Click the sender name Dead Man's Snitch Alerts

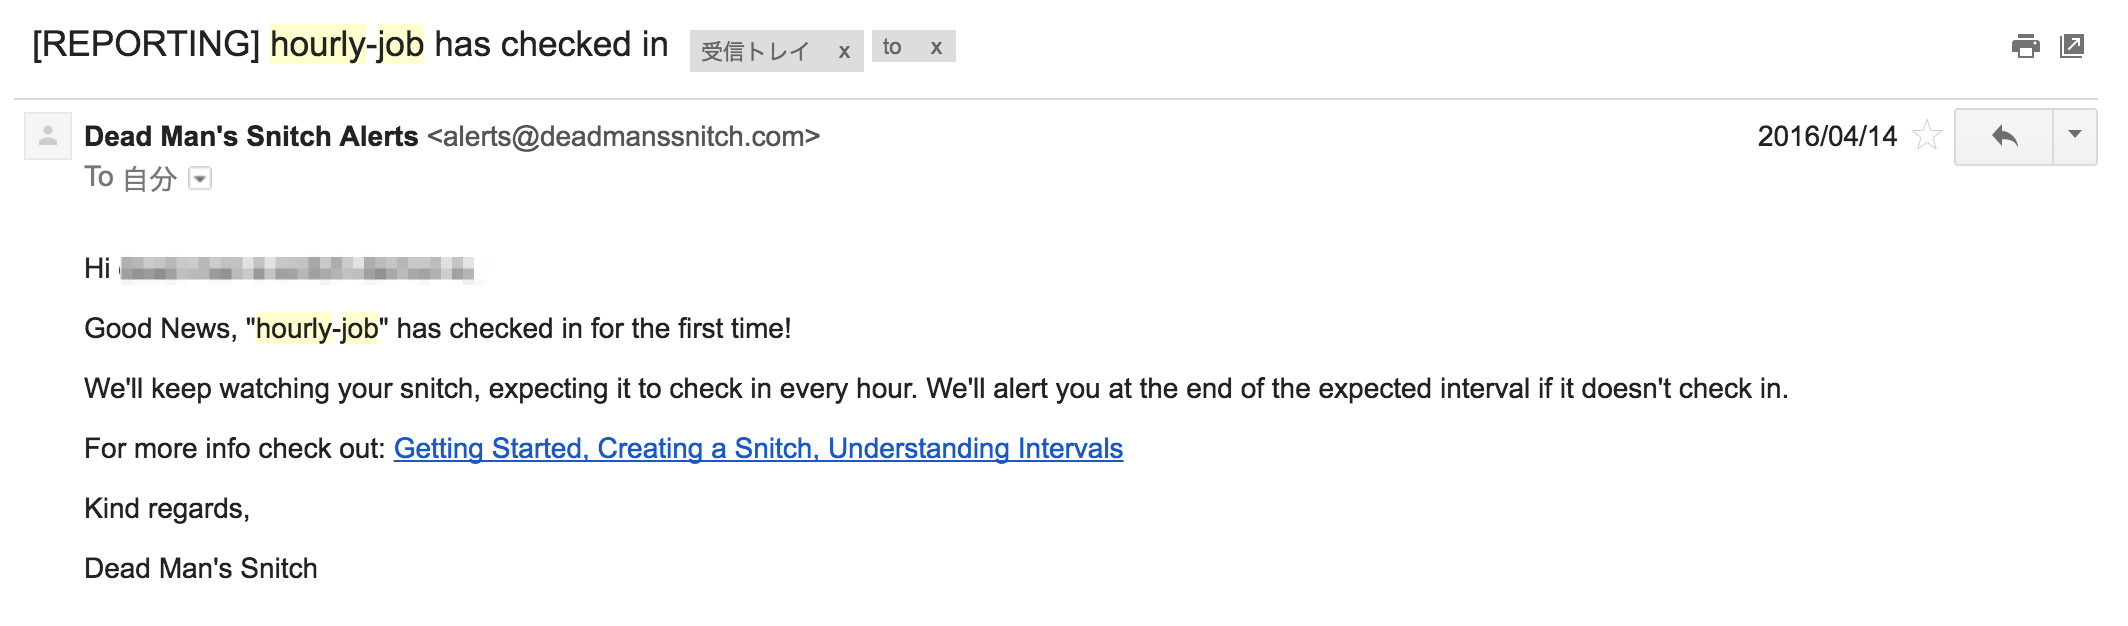pos(251,136)
